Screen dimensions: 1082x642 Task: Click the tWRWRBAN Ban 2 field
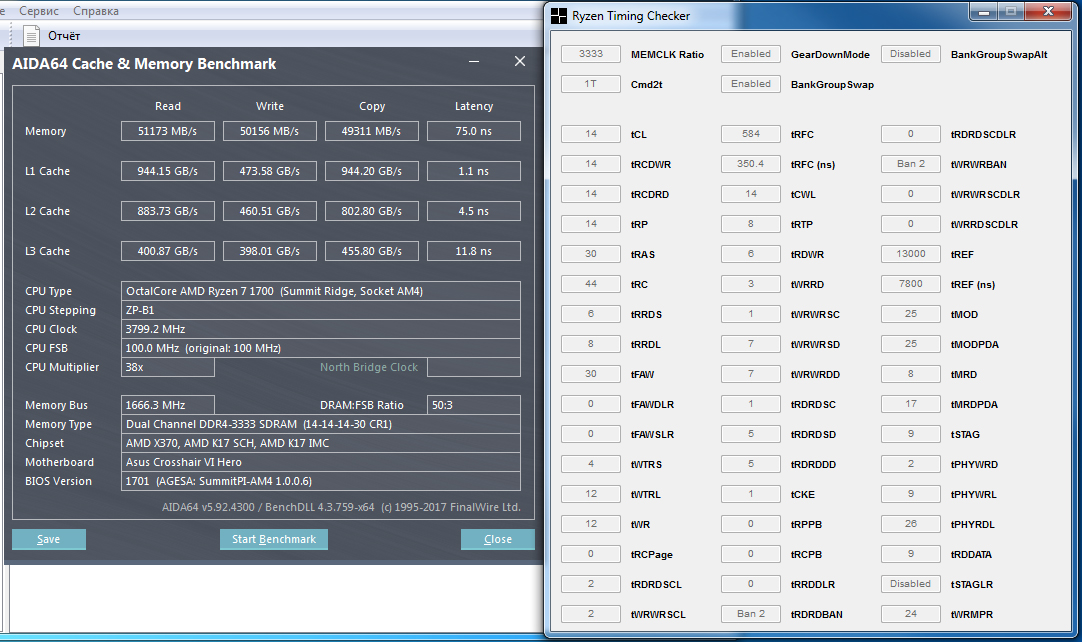(911, 164)
